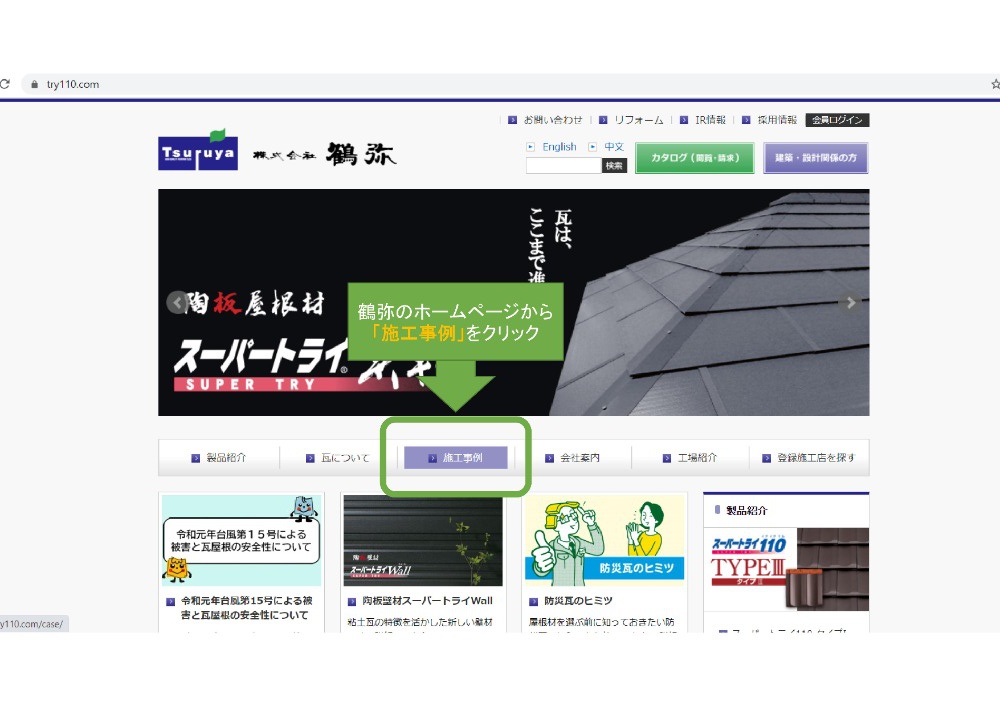Open 建築・設計関係の方 purple button

(816, 158)
